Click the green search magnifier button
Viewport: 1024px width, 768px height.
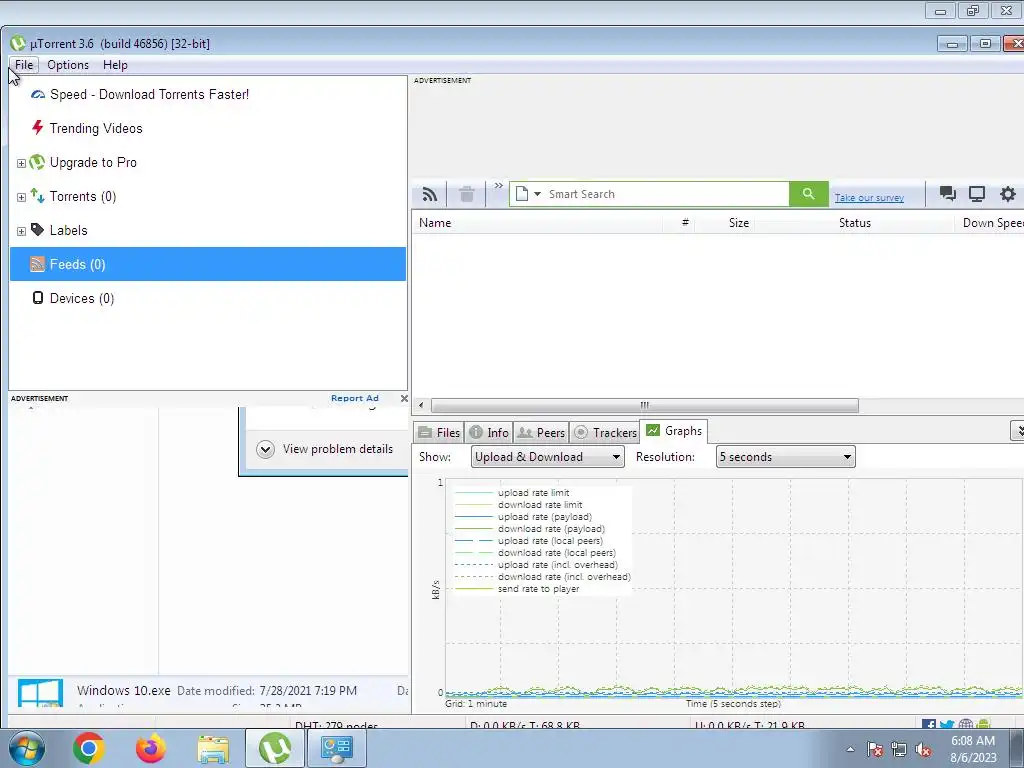[x=808, y=194]
